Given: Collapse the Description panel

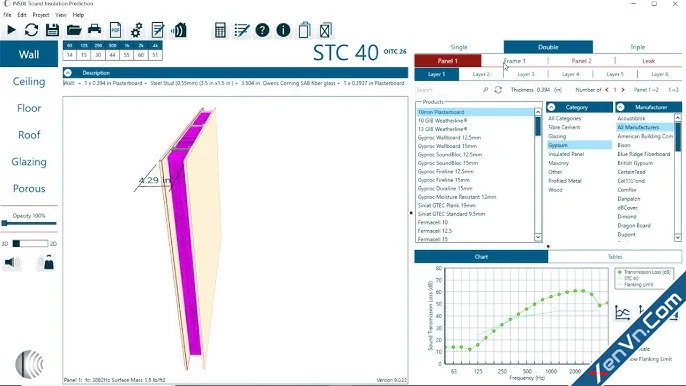Looking at the screenshot, I should click(x=68, y=73).
